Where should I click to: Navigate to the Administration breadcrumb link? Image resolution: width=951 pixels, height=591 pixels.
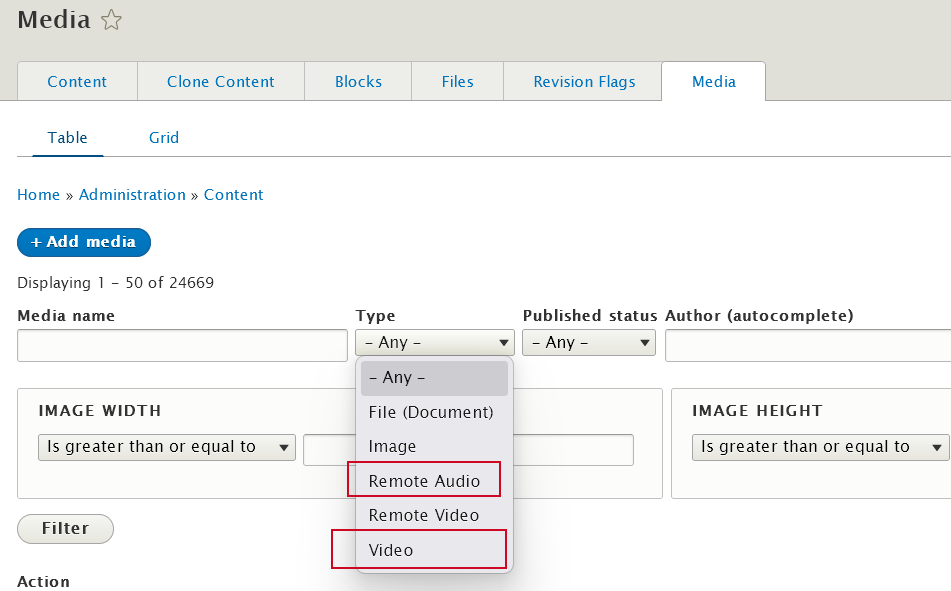point(132,194)
